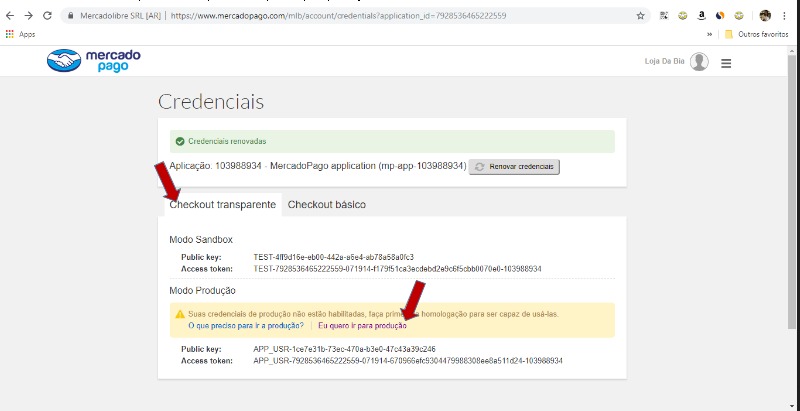The image size is (800, 411).
Task: Bookmark this page with the star
Action: [x=640, y=16]
